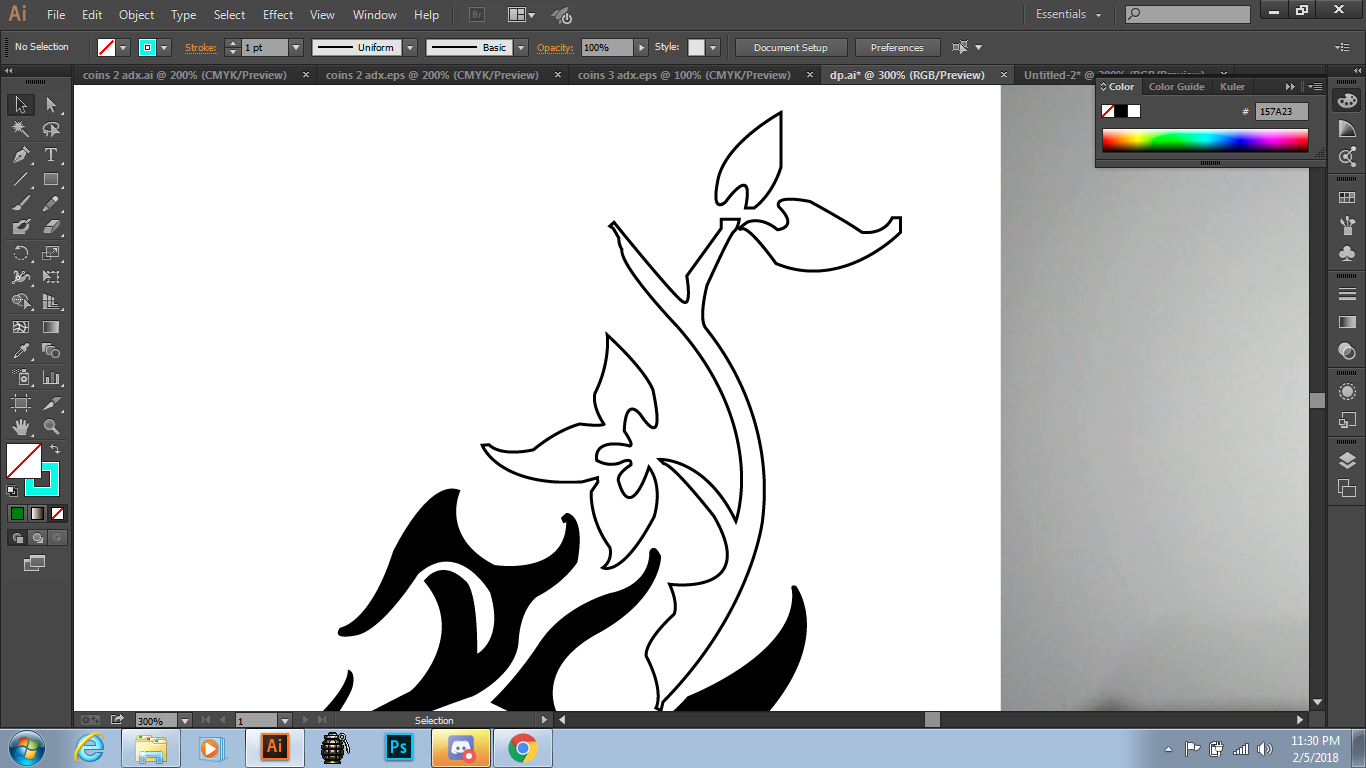1366x768 pixels.
Task: Swap fill and stroke colors
Action: tap(55, 450)
